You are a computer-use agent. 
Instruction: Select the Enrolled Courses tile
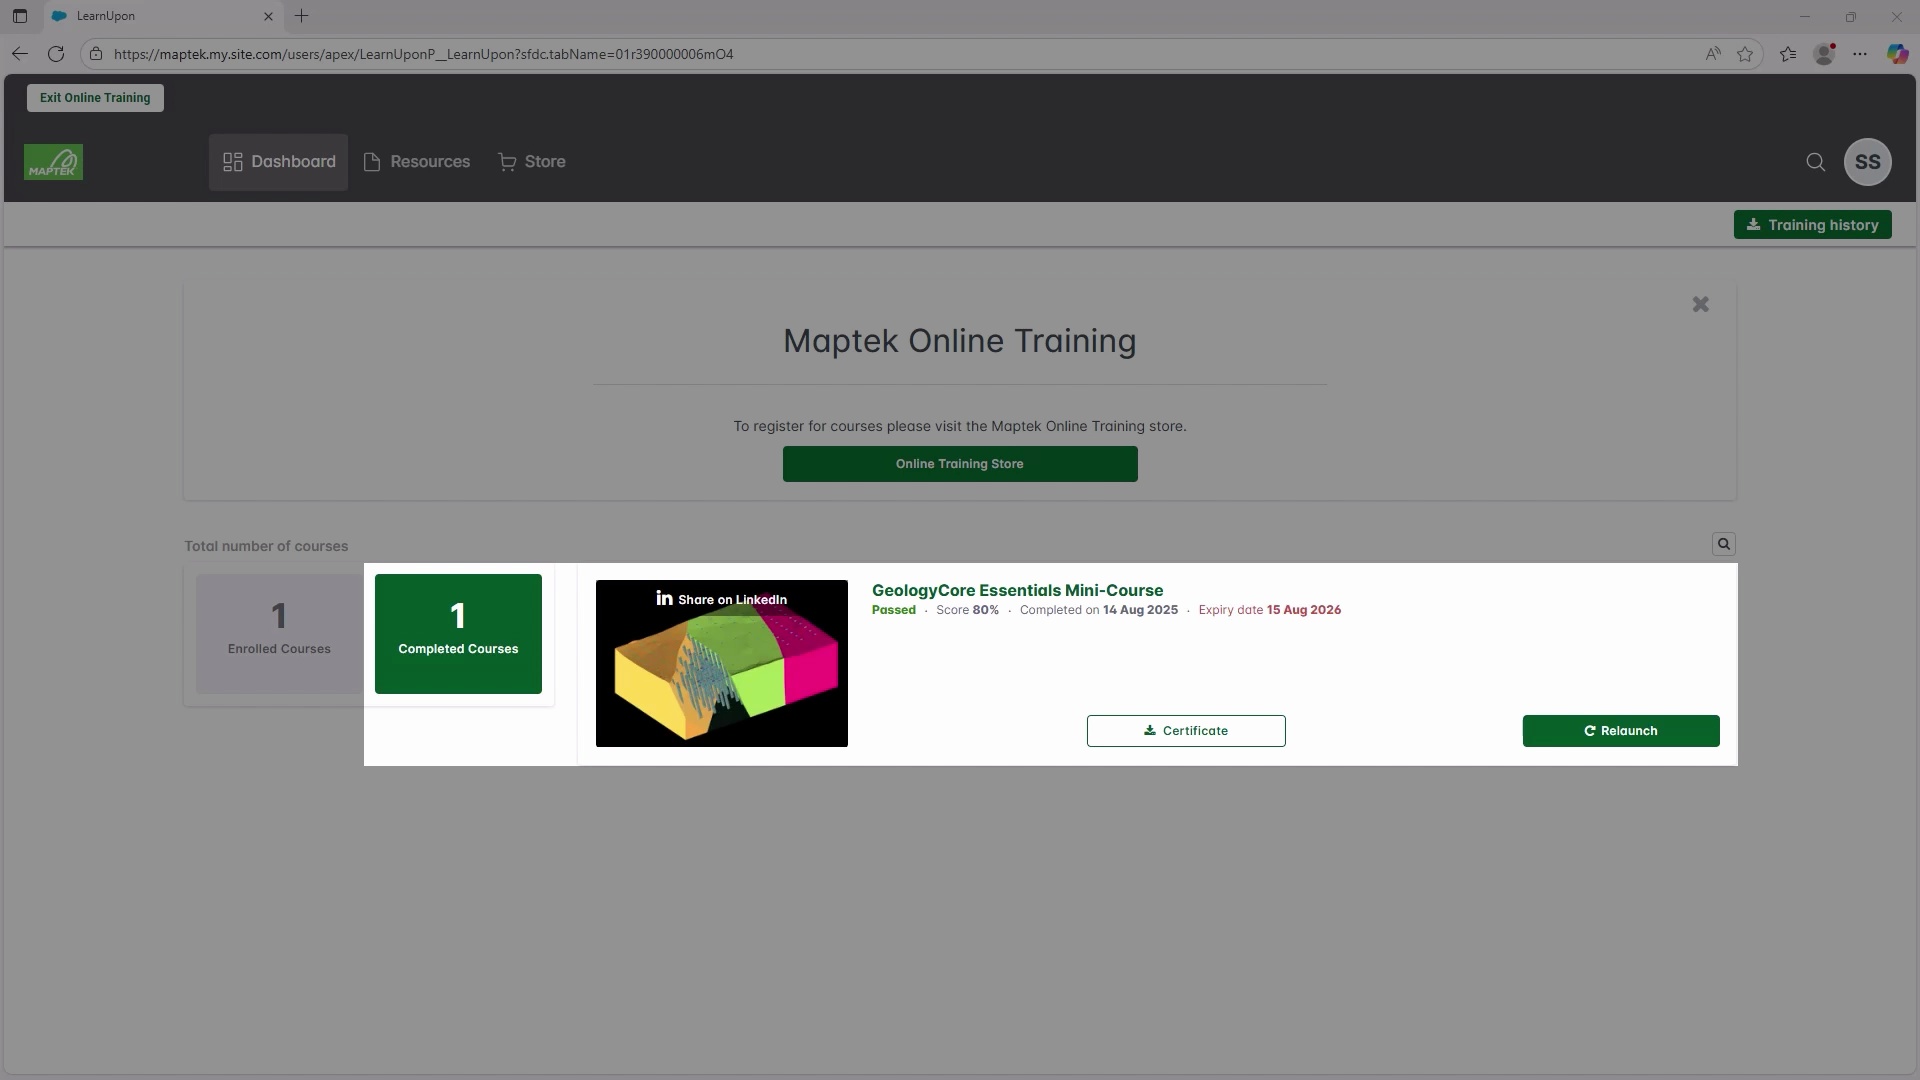279,633
